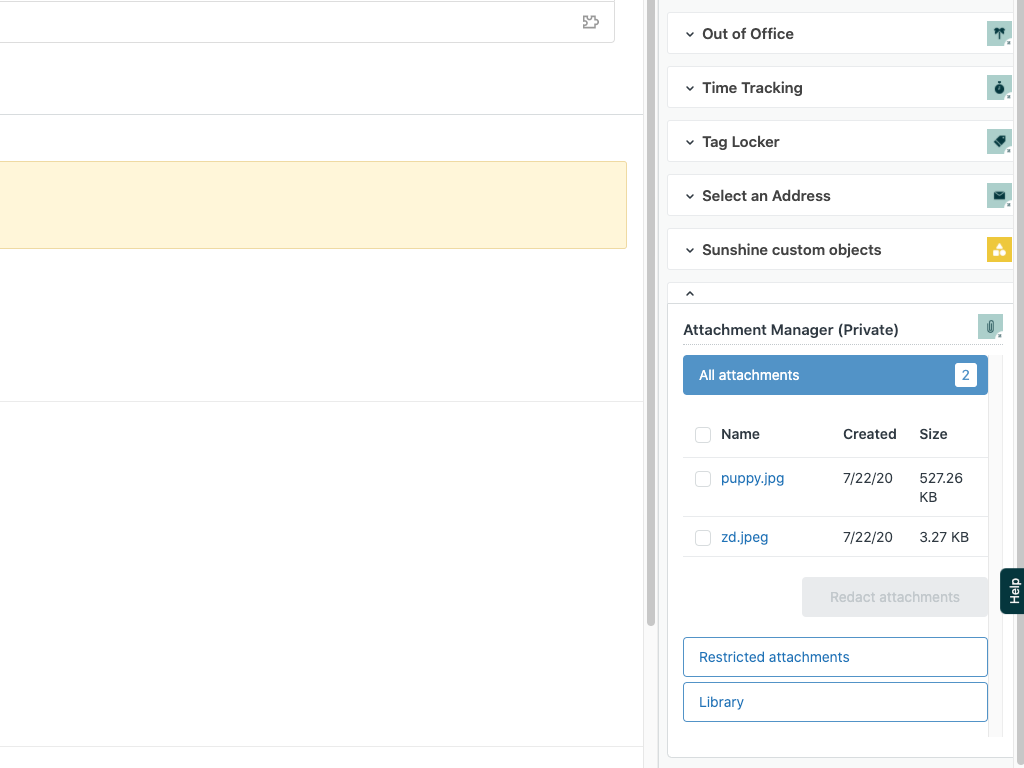Image resolution: width=1024 pixels, height=768 pixels.
Task: Click the All attachments header
Action: [x=835, y=374]
